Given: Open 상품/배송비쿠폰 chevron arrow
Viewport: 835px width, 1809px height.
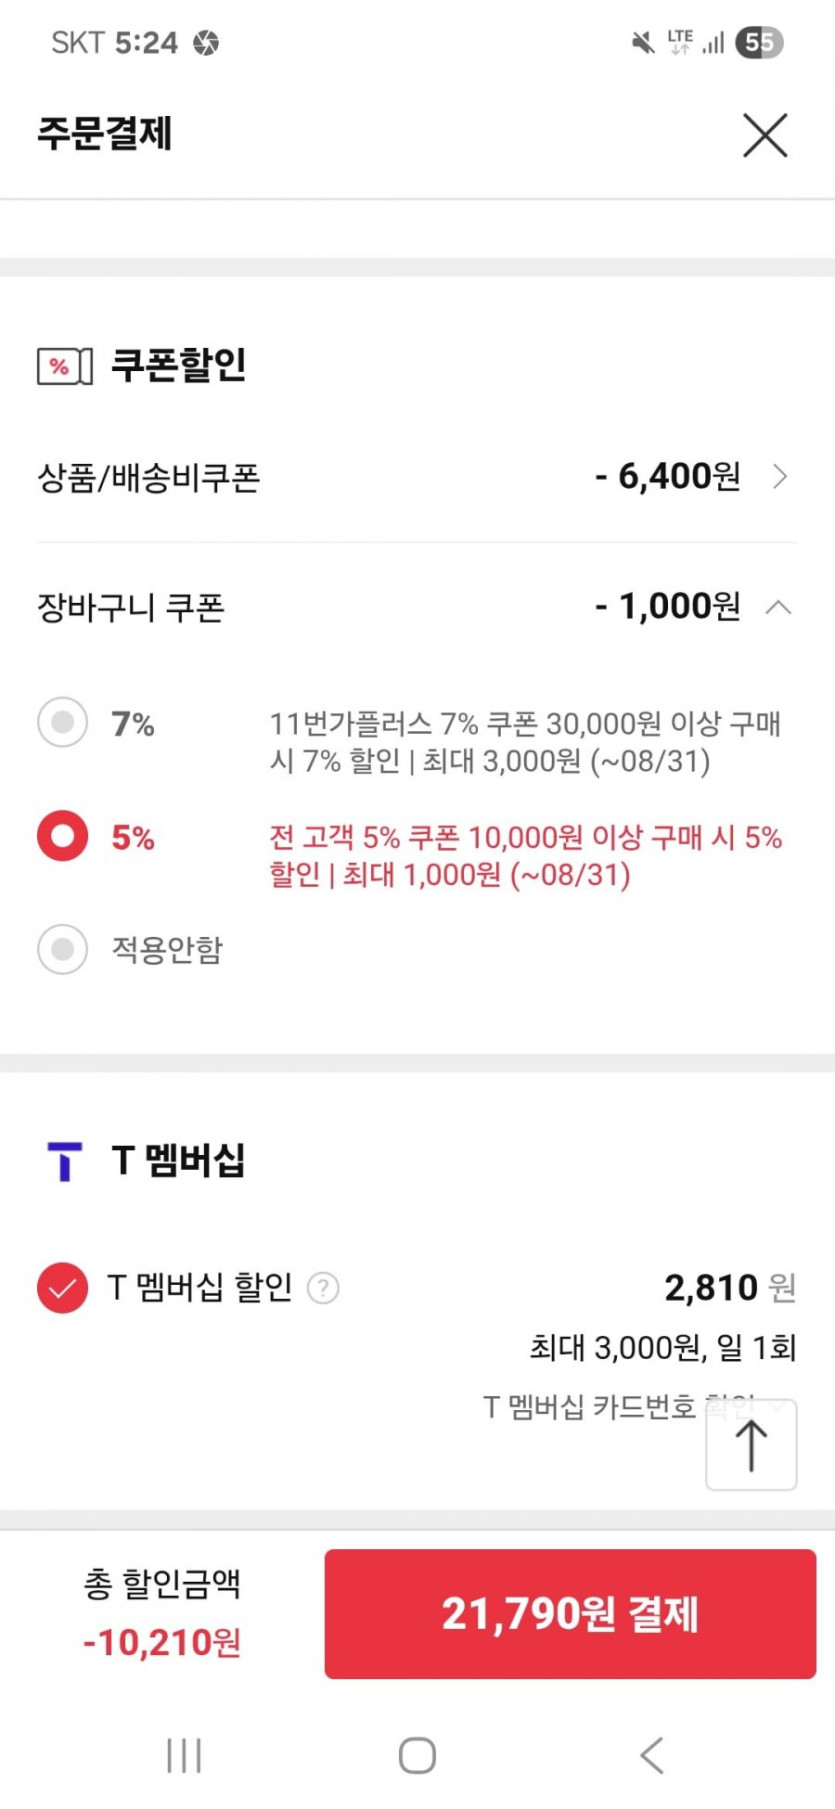Looking at the screenshot, I should pyautogui.click(x=780, y=477).
